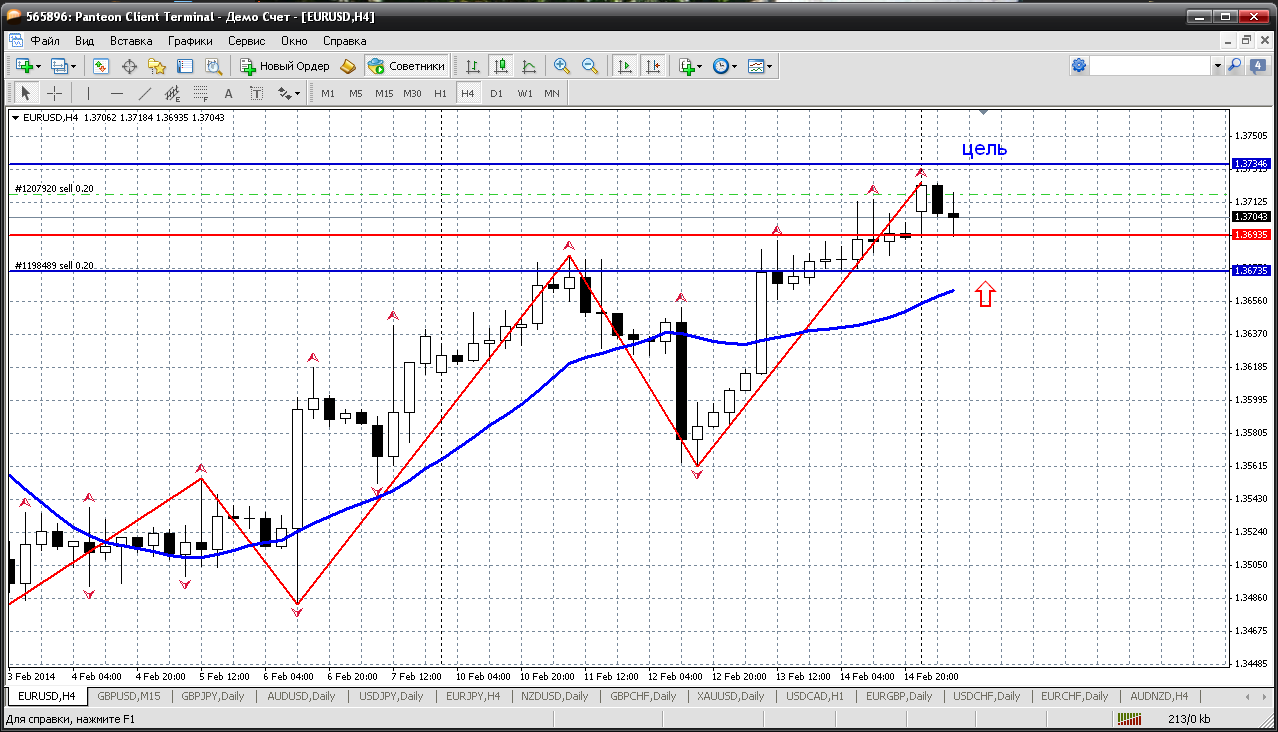Image resolution: width=1278 pixels, height=732 pixels.
Task: Zoom out of the chart
Action: [x=590, y=66]
